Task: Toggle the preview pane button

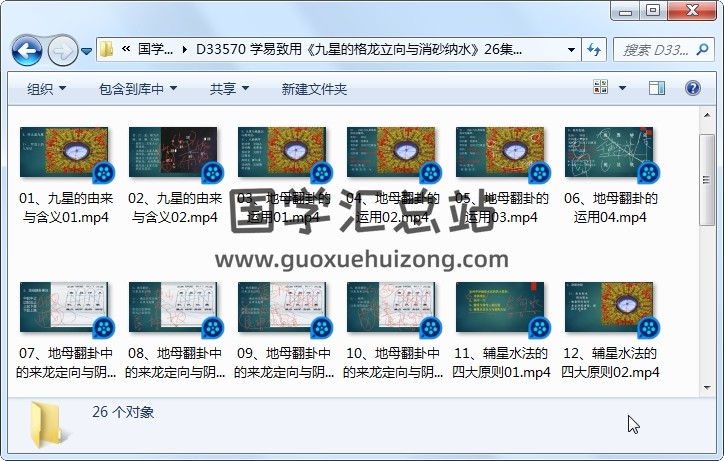Action: tap(657, 88)
